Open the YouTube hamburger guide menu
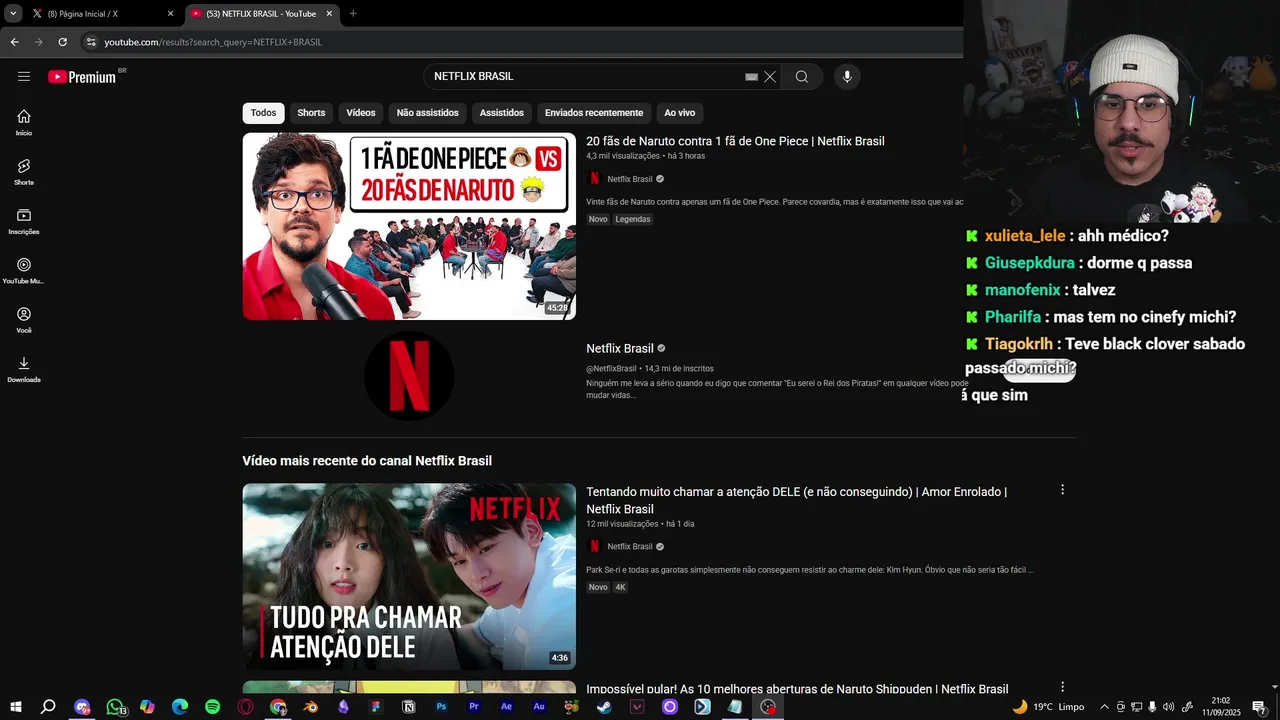Viewport: 1280px width, 720px height. click(x=24, y=76)
